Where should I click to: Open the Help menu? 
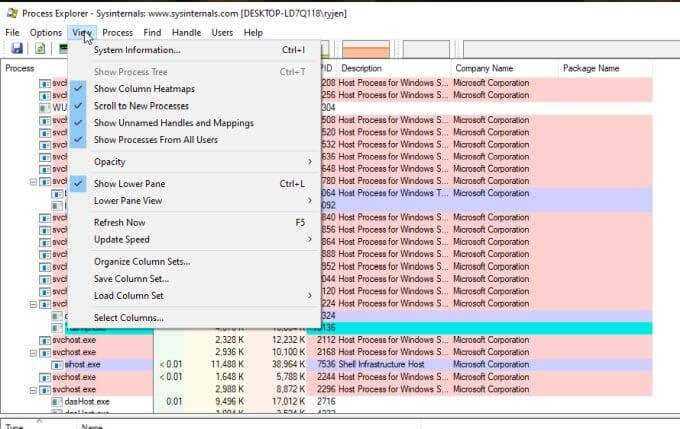coord(253,33)
